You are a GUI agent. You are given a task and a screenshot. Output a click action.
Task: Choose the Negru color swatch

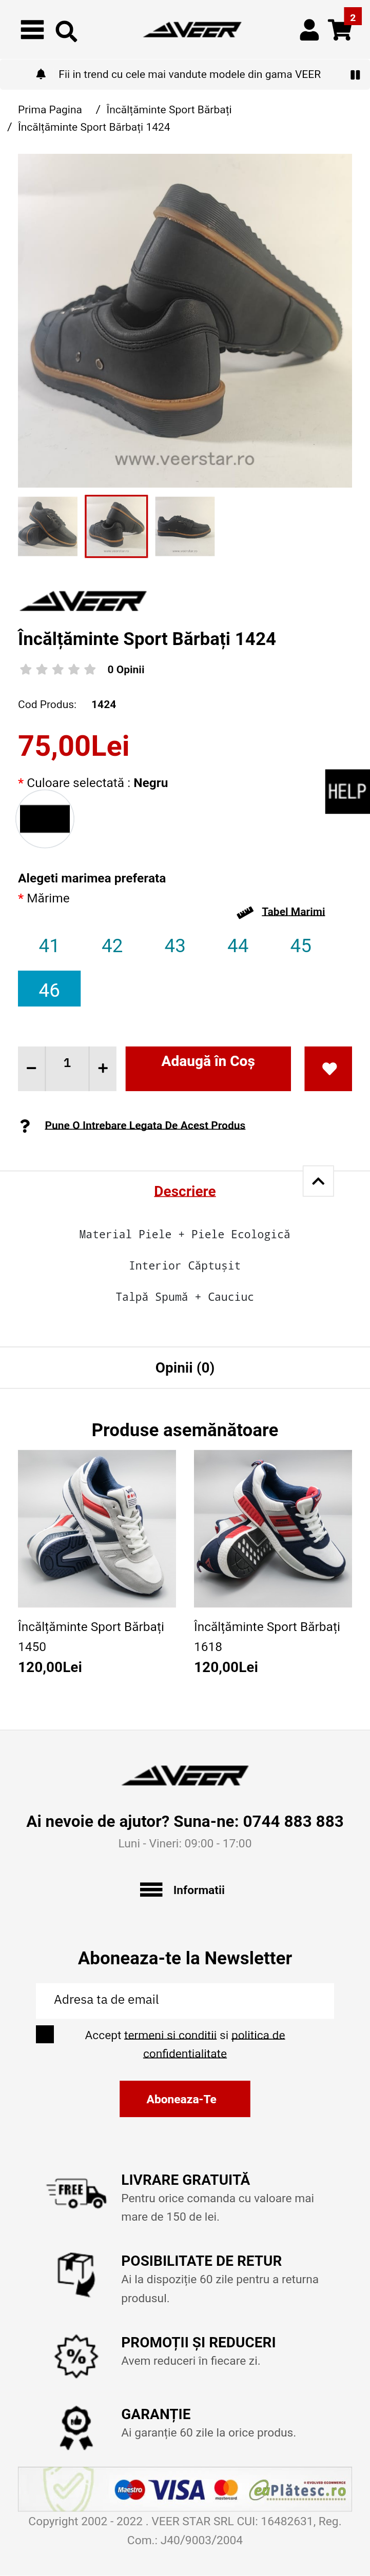(45, 818)
